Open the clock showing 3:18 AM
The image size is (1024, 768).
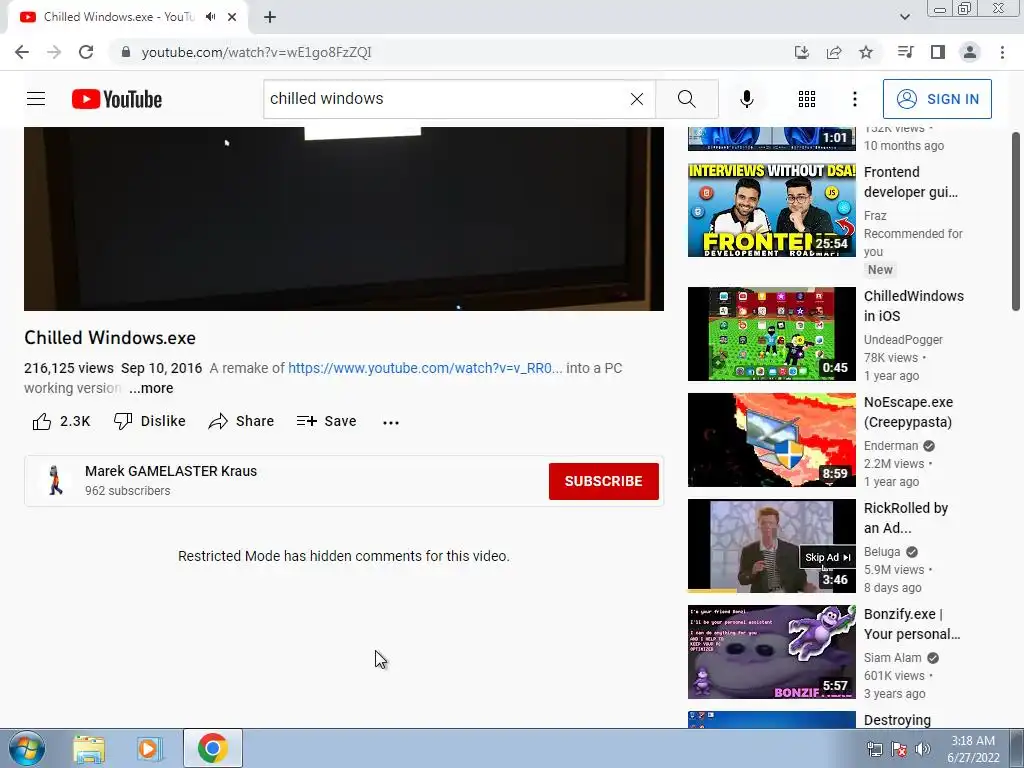click(973, 749)
